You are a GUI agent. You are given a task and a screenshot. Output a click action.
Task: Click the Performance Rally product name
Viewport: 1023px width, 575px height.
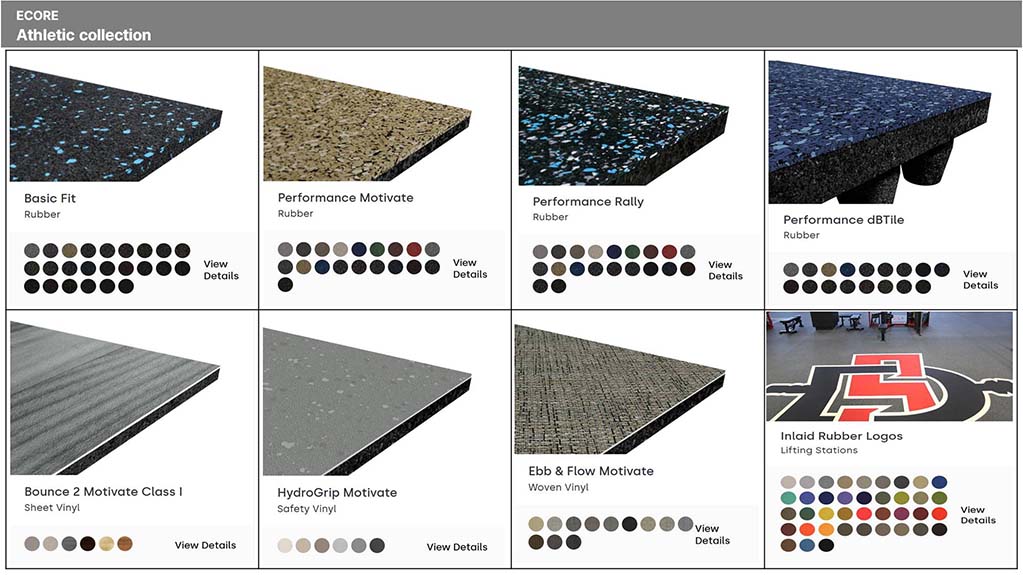588,201
